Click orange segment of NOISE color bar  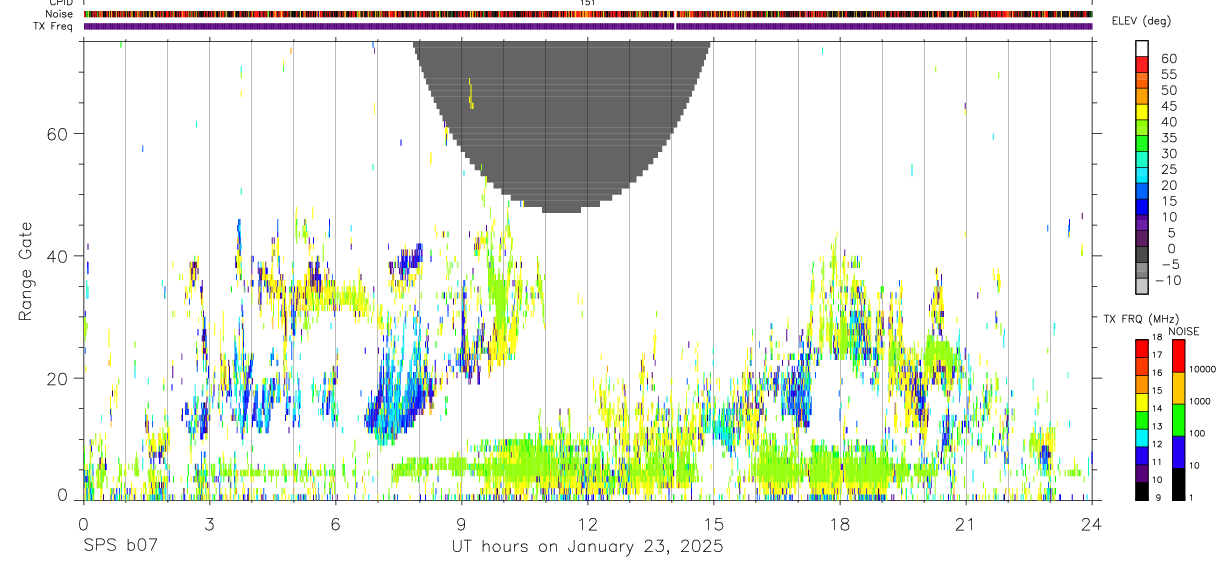click(x=1178, y=388)
